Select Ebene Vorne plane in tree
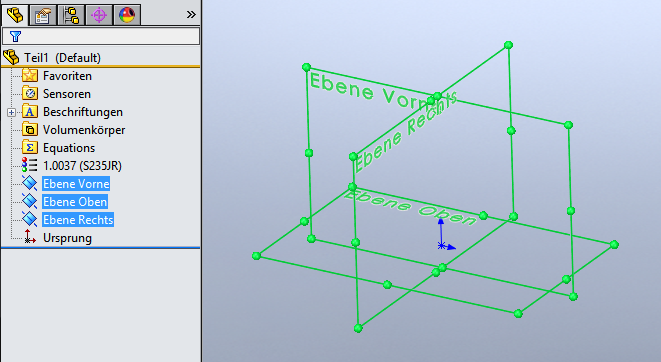Screen dimensions: 661x362 [x=76, y=184]
